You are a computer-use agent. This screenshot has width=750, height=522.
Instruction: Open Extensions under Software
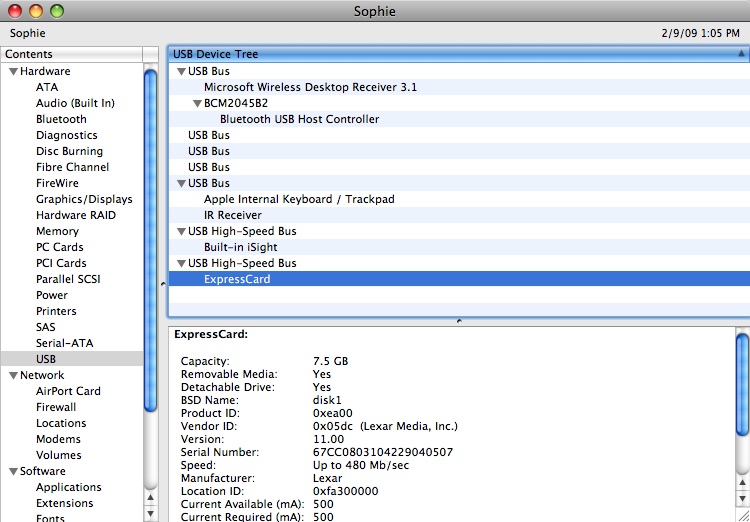coord(65,503)
